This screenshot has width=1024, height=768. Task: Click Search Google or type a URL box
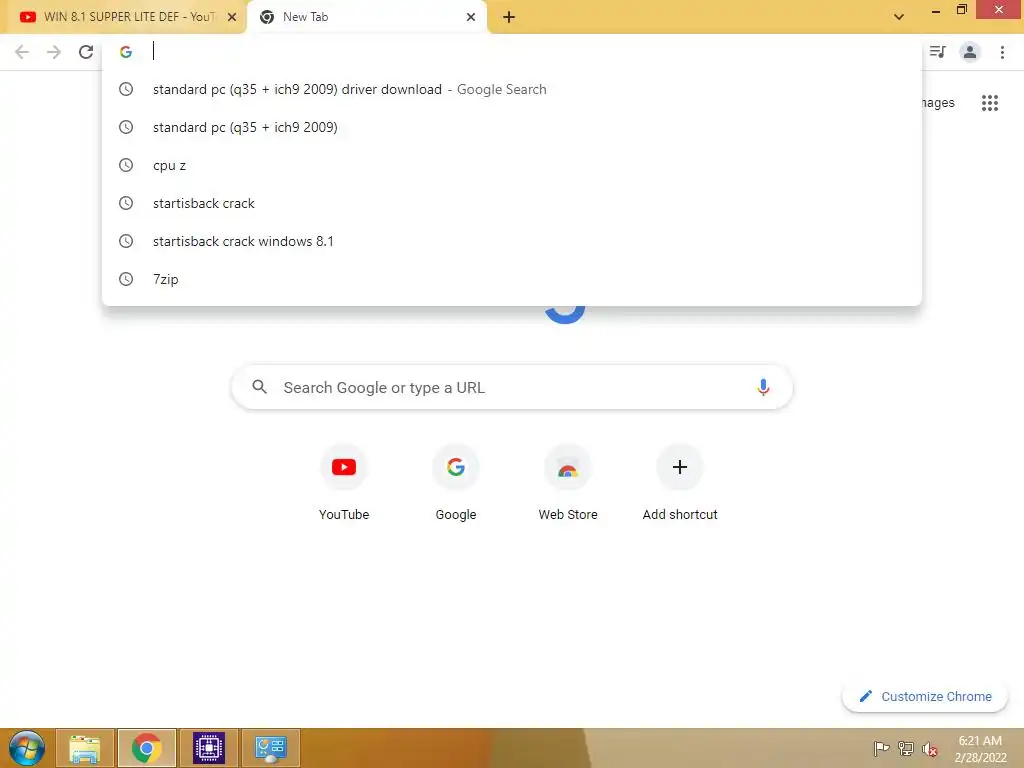click(x=512, y=387)
